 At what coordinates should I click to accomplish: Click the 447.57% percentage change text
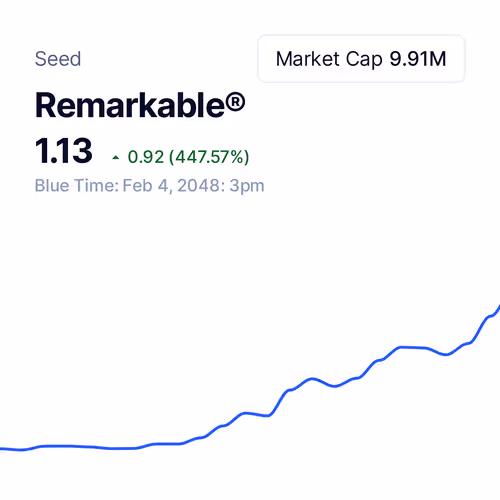[x=209, y=157]
